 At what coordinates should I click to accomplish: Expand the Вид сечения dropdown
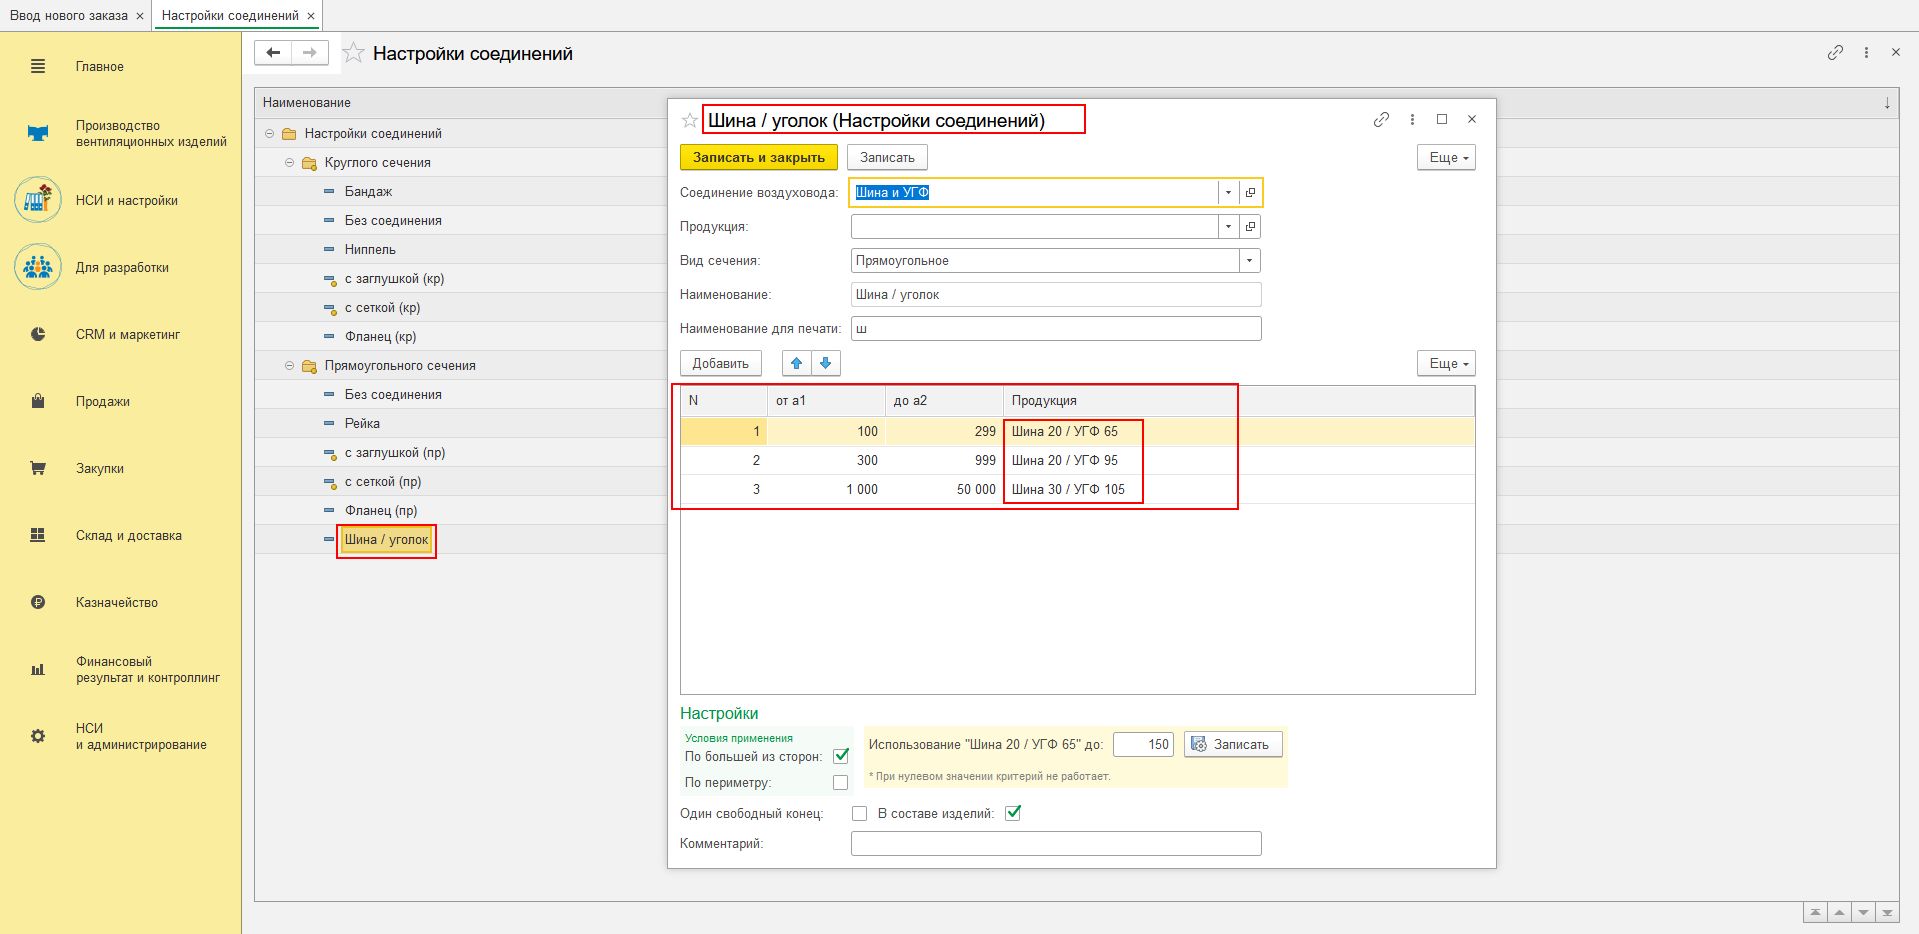point(1249,261)
